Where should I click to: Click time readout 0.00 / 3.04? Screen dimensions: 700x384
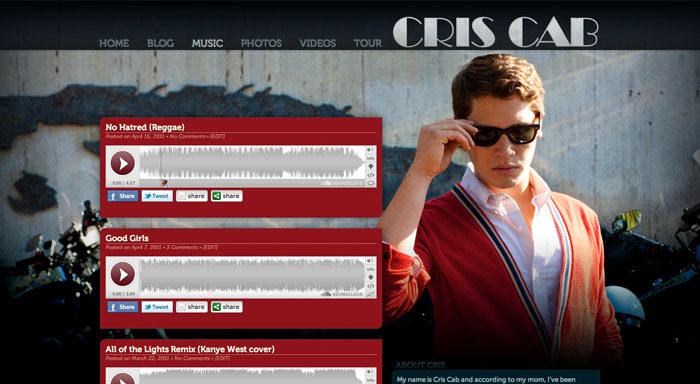(x=123, y=294)
